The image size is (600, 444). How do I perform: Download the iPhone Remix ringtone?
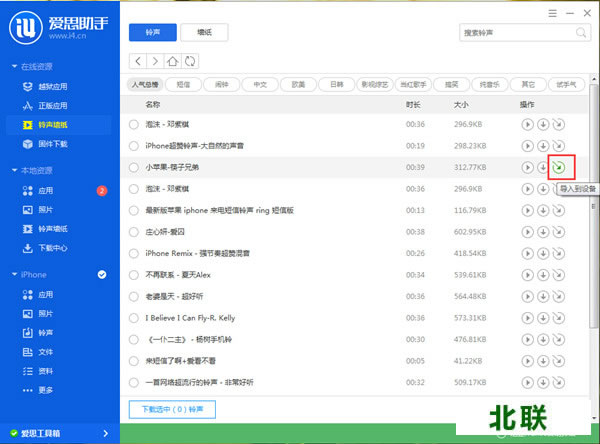(543, 253)
